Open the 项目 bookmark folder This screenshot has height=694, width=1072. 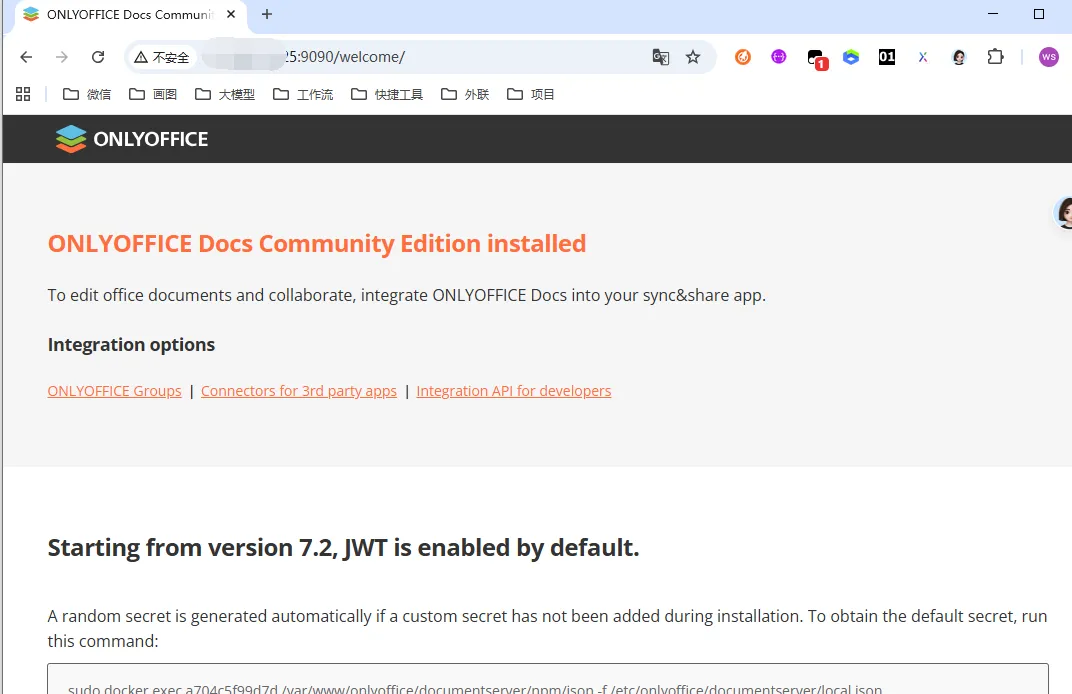(531, 94)
